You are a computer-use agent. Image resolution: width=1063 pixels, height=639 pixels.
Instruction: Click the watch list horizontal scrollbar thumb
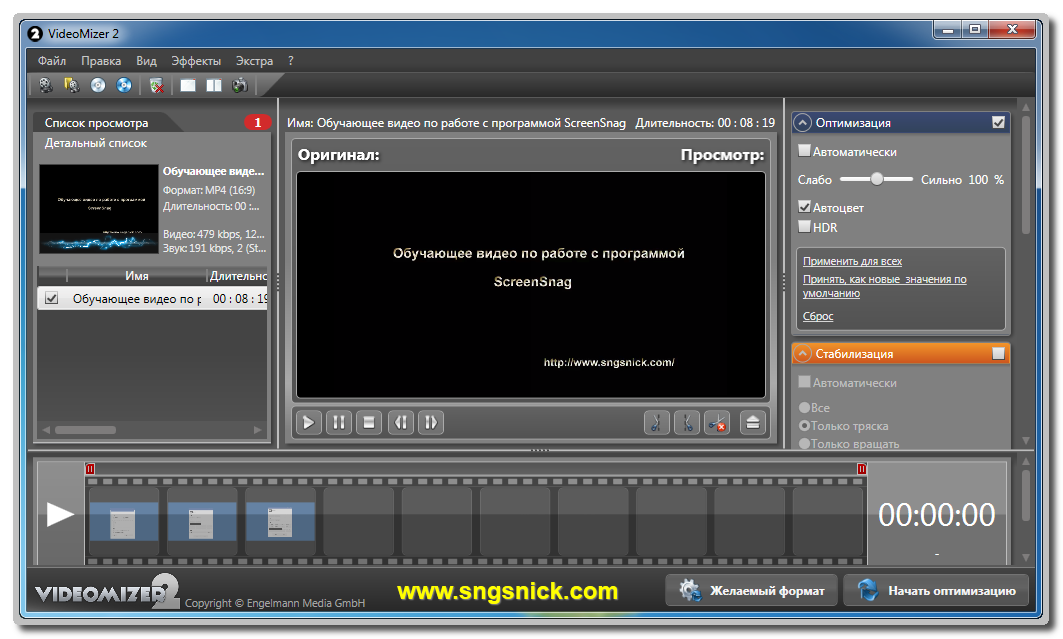[x=85, y=430]
